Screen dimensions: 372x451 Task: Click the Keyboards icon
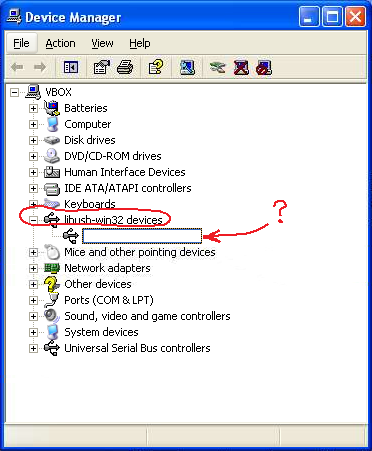(x=52, y=203)
